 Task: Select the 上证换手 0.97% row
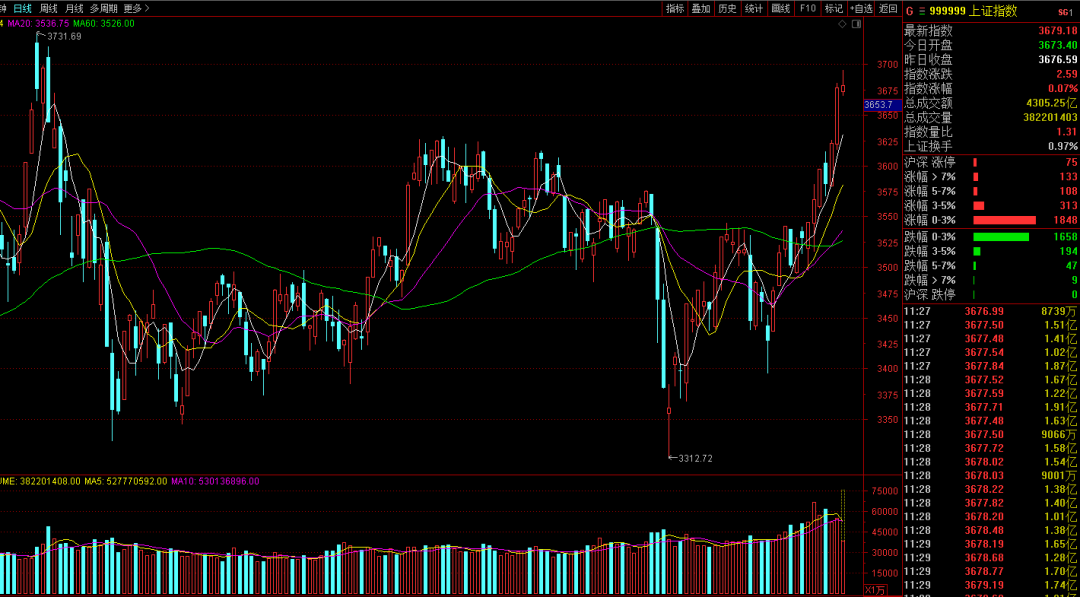pyautogui.click(x=991, y=146)
